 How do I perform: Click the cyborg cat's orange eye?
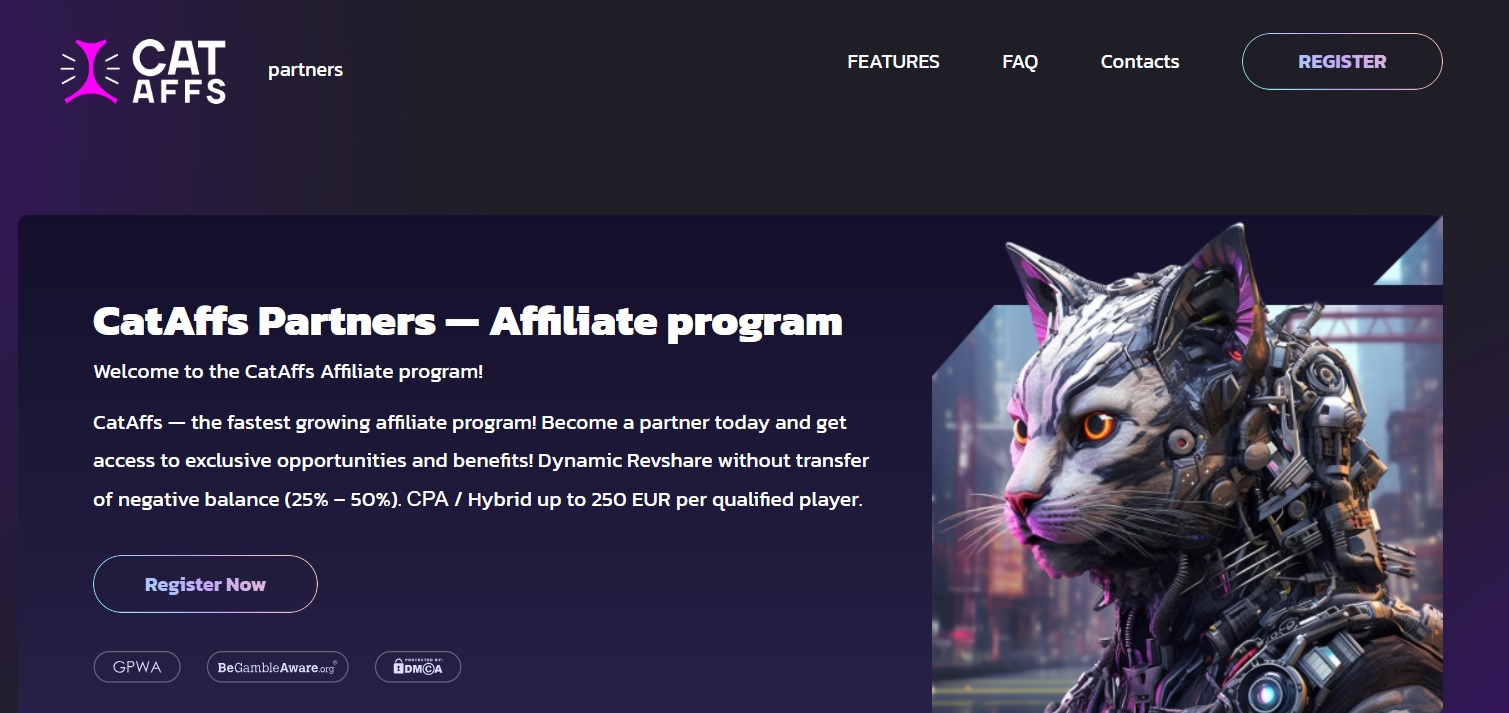click(1098, 427)
